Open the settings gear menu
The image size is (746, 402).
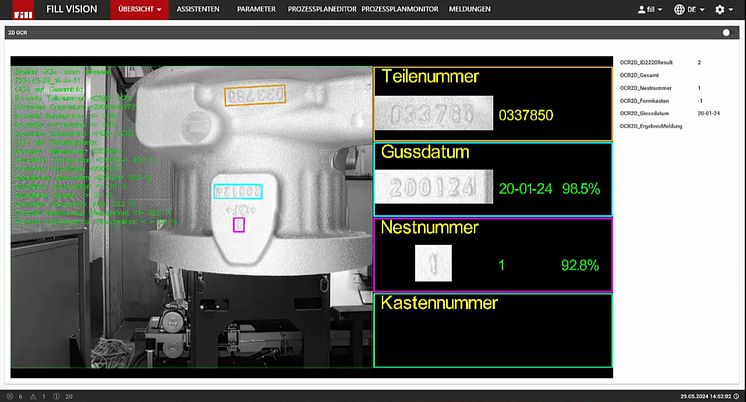pyautogui.click(x=719, y=9)
